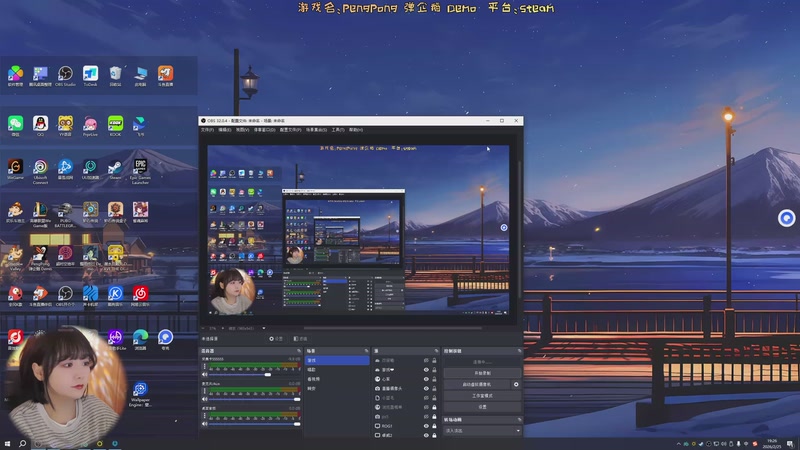Select the Ubisoft Connect desktop icon
The height and width of the screenshot is (450, 800).
coord(40,170)
